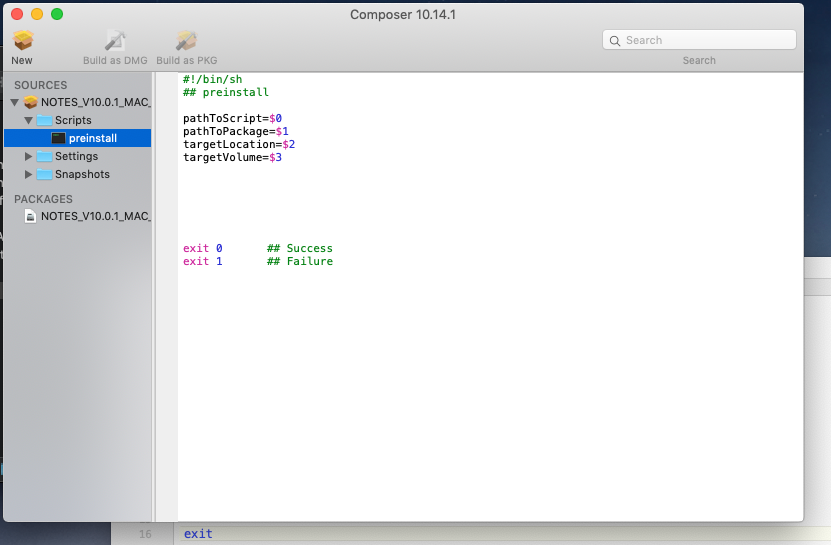Click the Build as PKG icon

pos(186,40)
